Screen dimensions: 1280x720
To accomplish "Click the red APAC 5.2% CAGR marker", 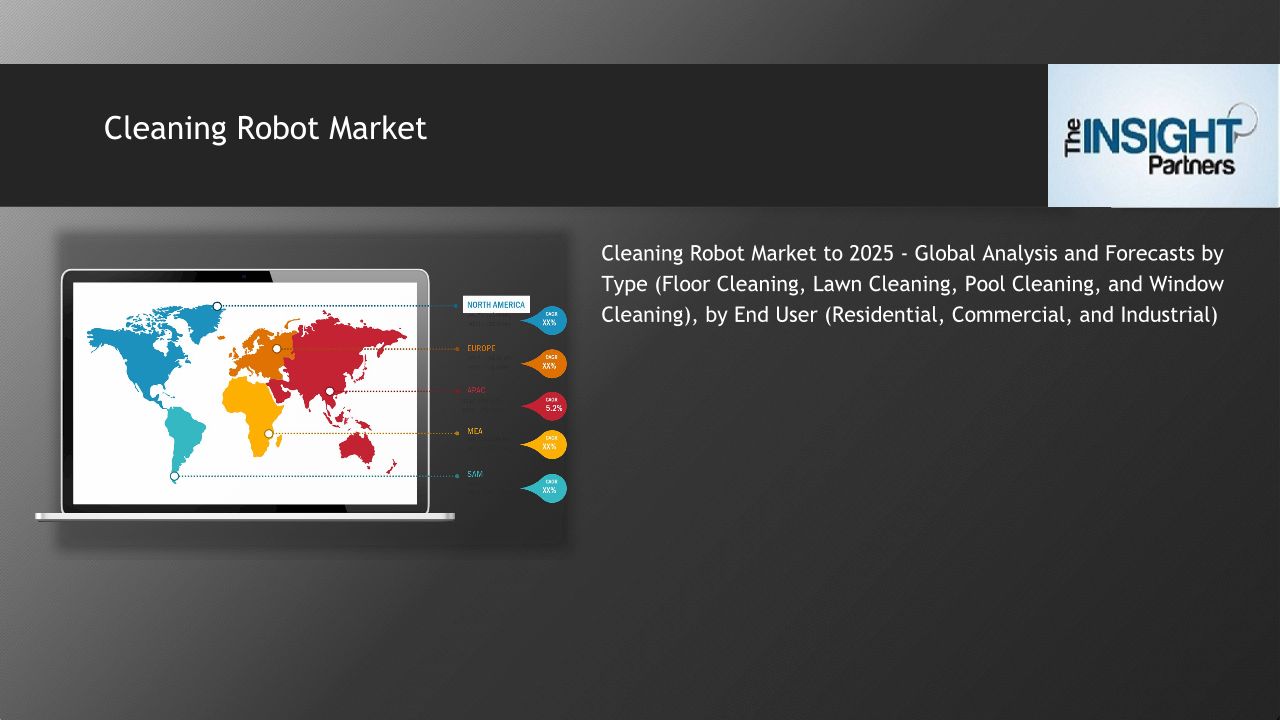I will [550, 406].
